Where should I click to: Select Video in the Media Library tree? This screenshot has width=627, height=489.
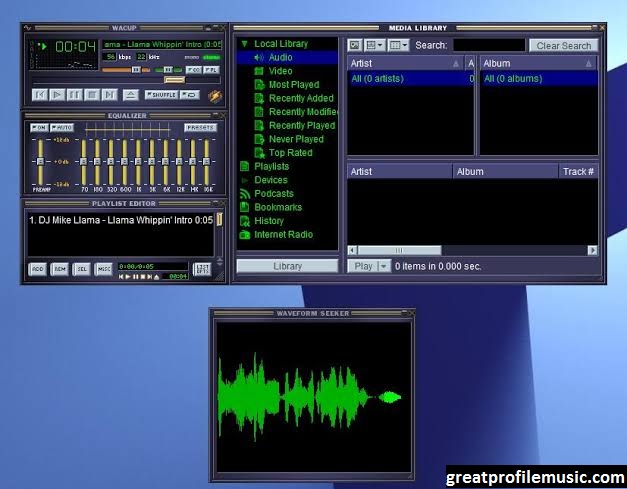coord(280,71)
